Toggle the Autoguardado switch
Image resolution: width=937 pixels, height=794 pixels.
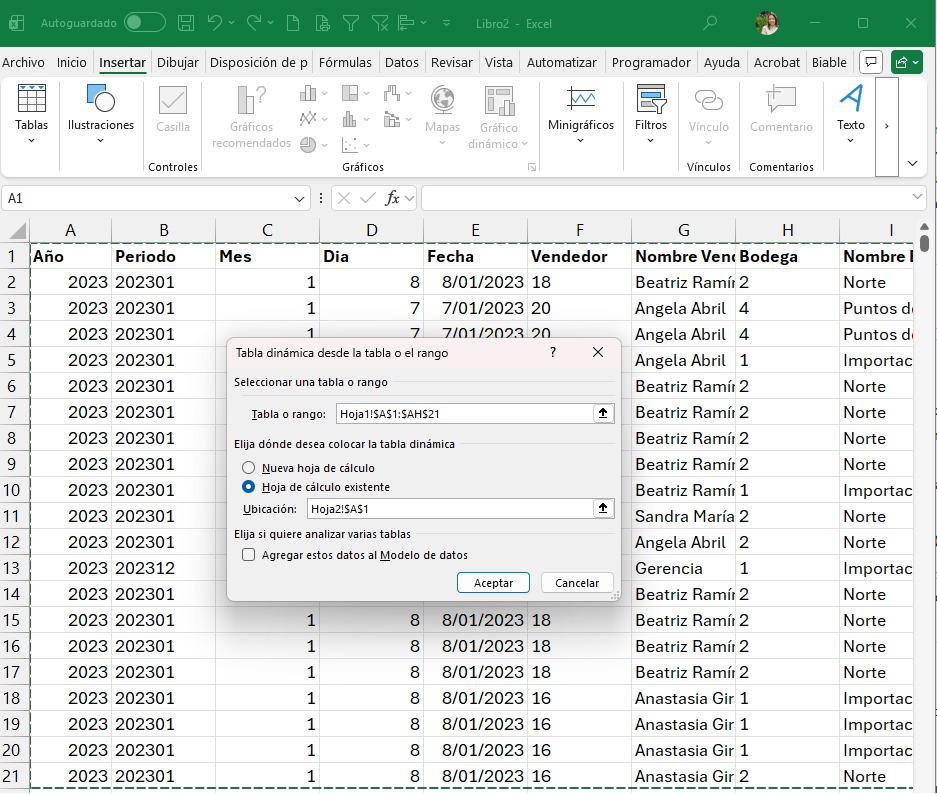(x=145, y=22)
